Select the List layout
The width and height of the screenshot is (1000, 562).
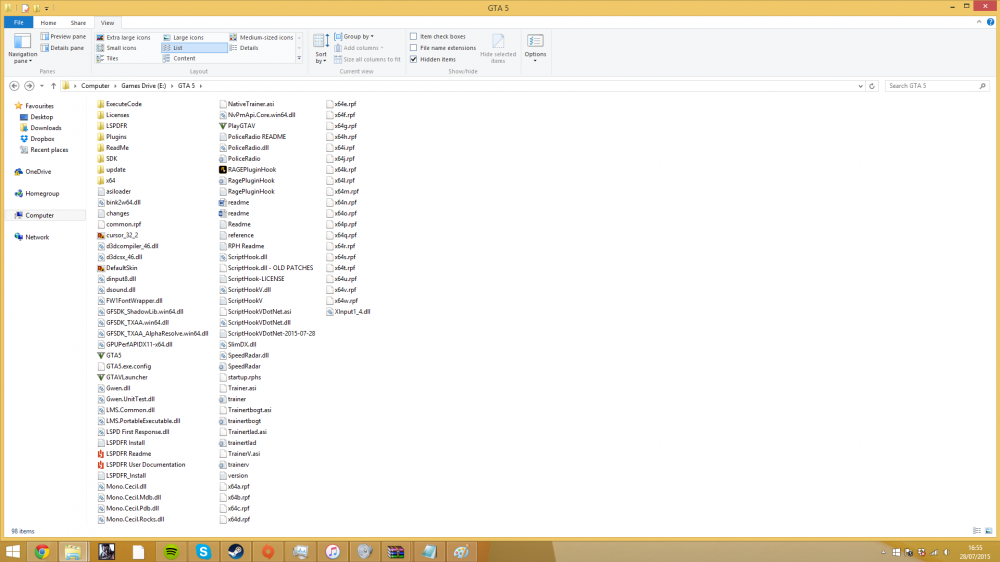coord(194,48)
